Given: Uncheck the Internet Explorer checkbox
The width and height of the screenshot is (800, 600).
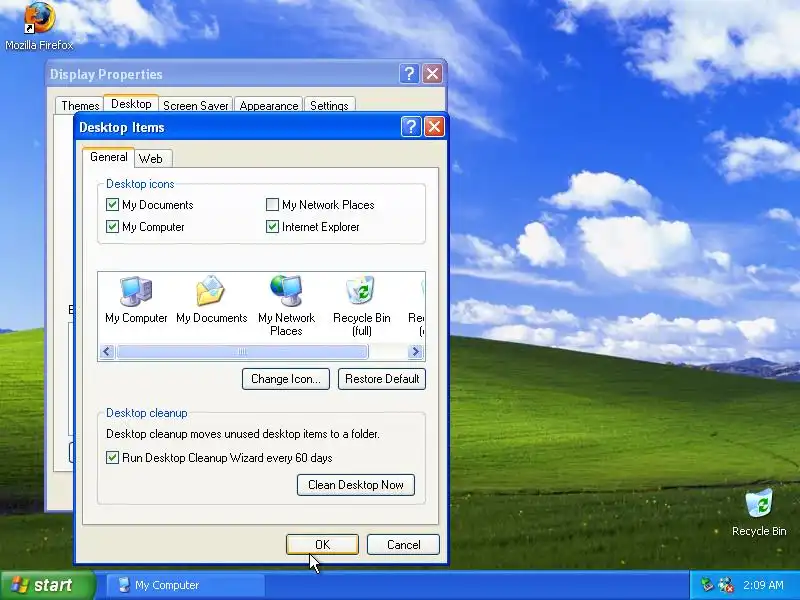Looking at the screenshot, I should (272, 227).
